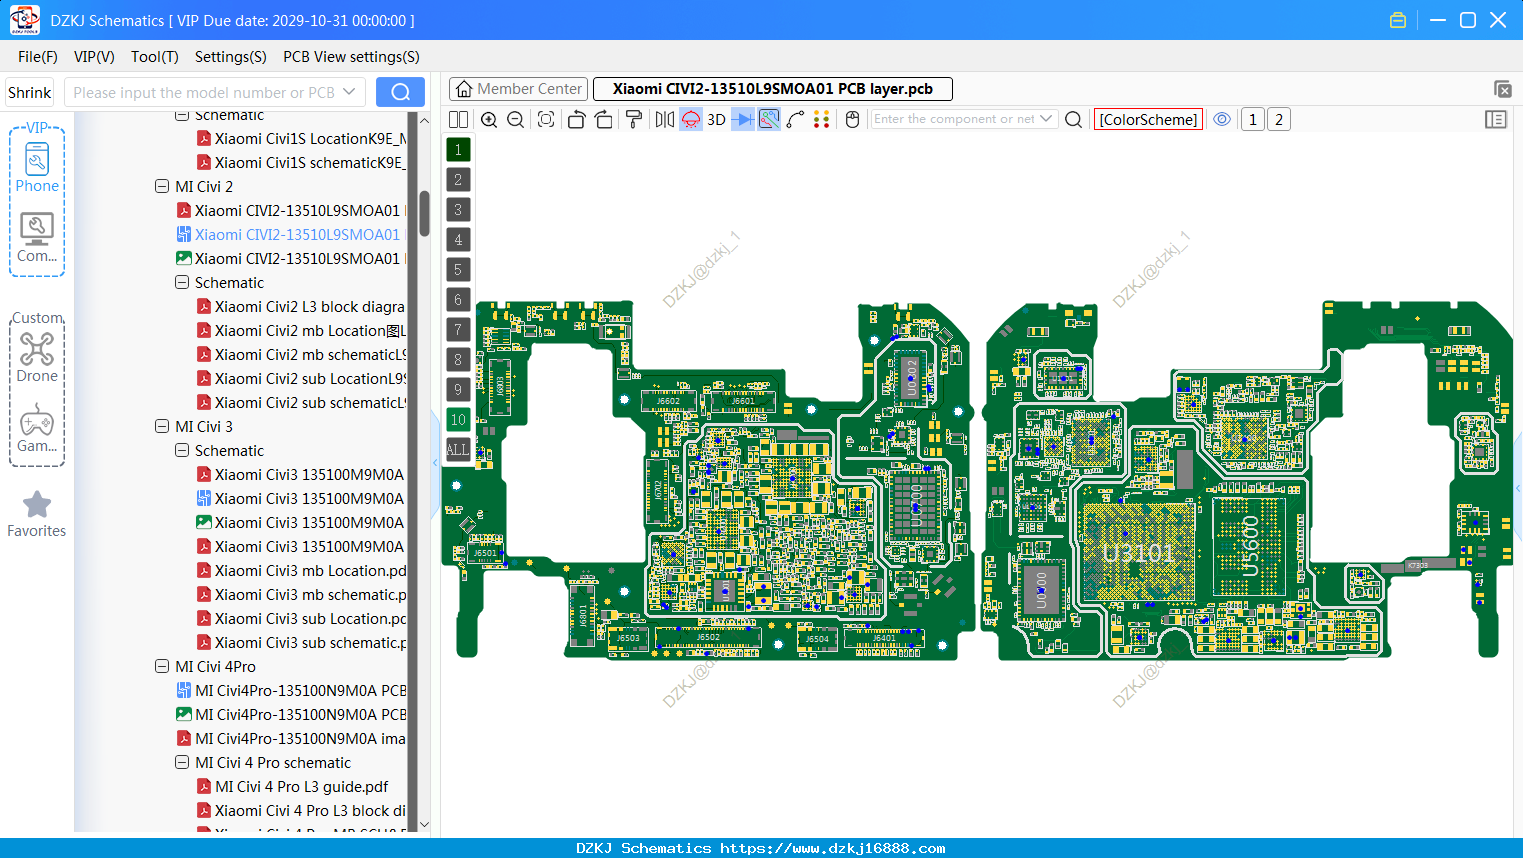
Task: Collapse the MI Civi 3 tree node
Action: pyautogui.click(x=162, y=427)
